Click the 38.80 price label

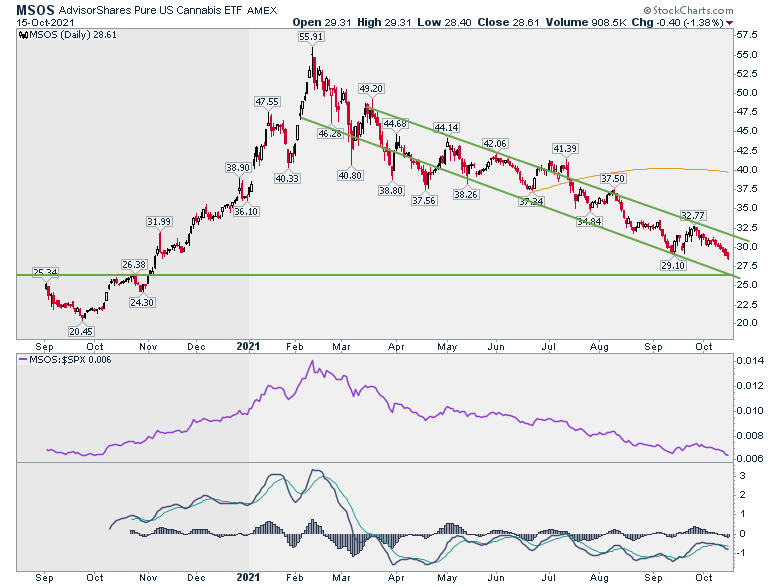pyautogui.click(x=390, y=191)
